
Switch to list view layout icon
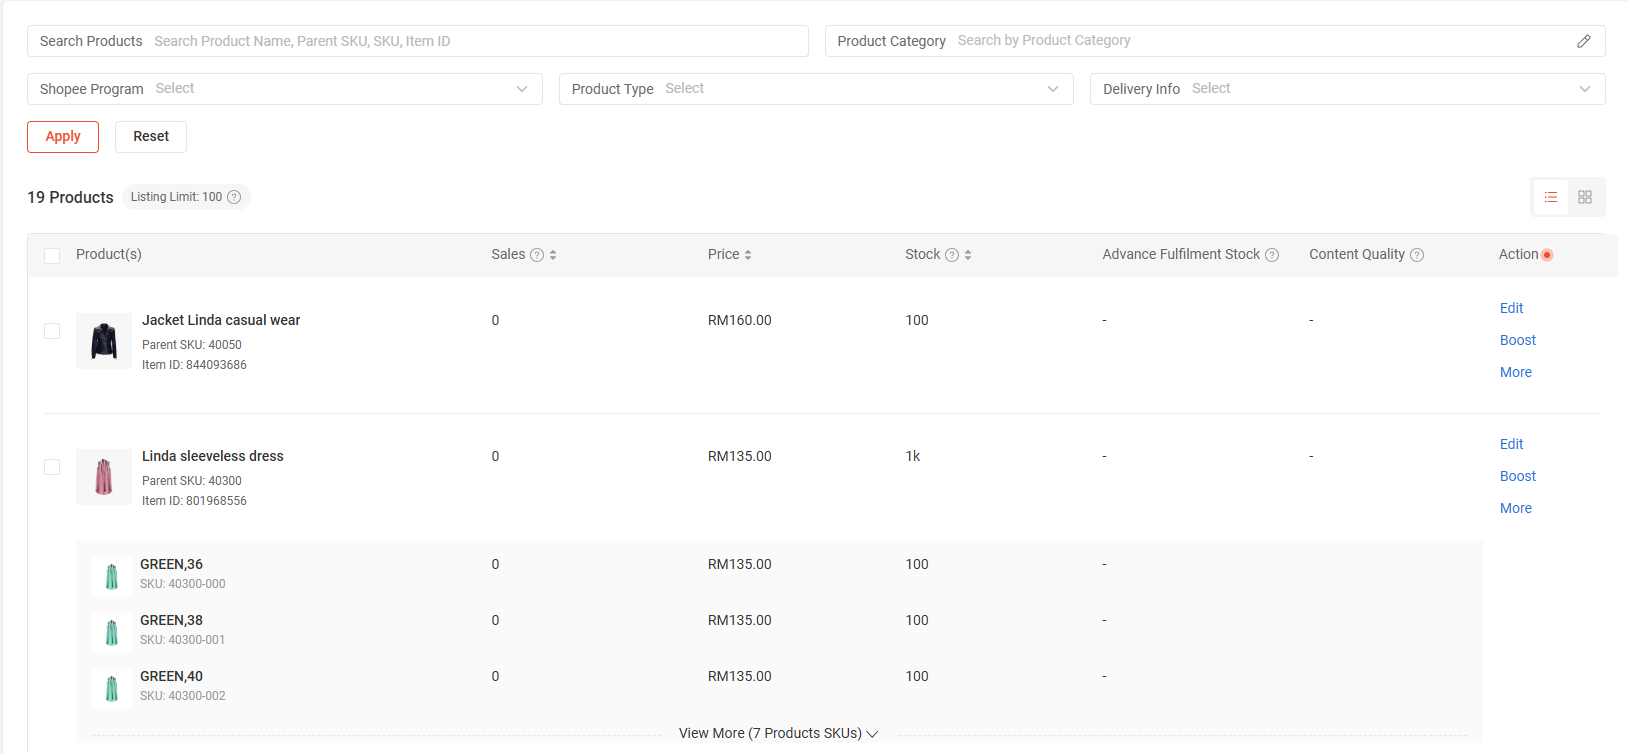pos(1550,197)
